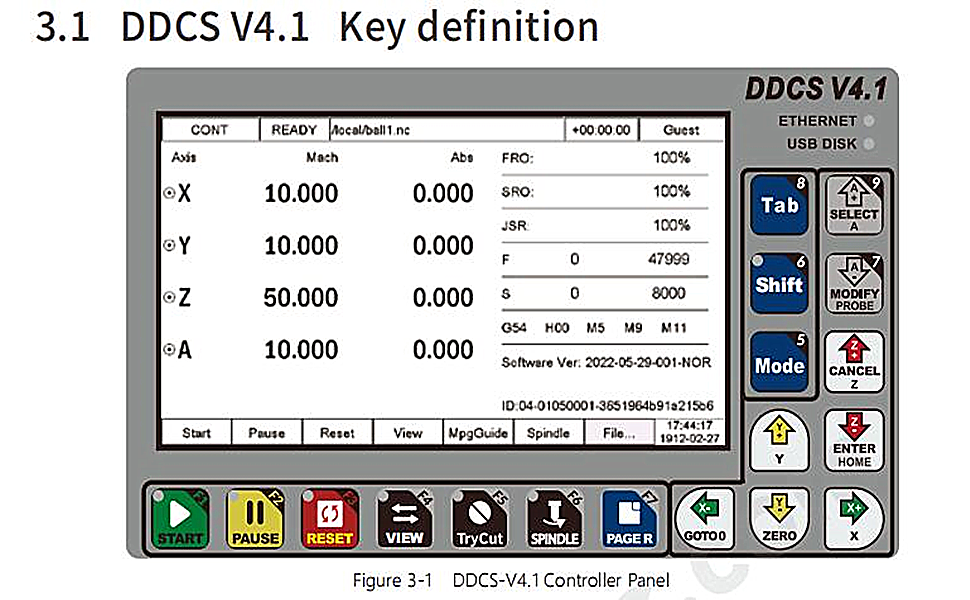Click the Pause softkey on screen
This screenshot has height=600, width=970.
[x=267, y=433]
